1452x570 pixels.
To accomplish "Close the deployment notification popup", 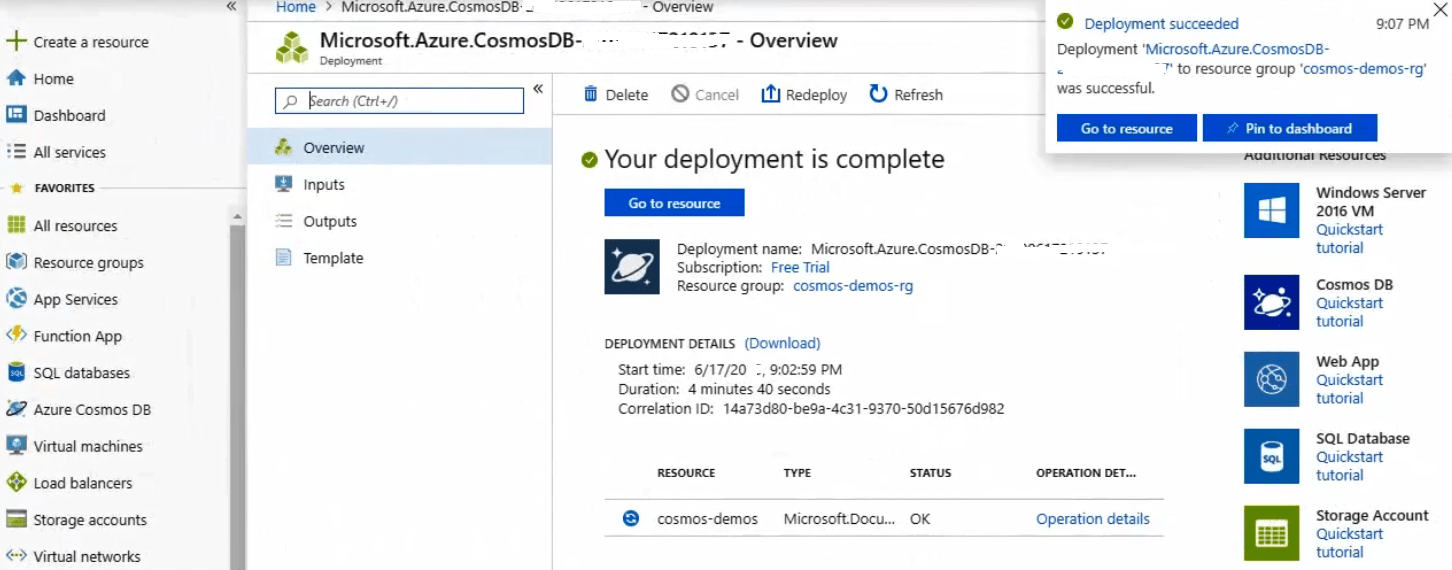I will point(1439,10).
